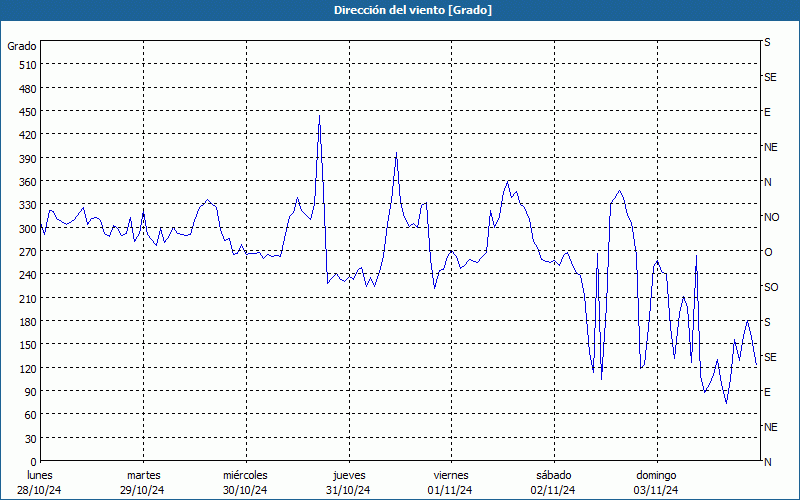Viewport: 800px width, 500px height.
Task: Click the 510 y-axis value
Action: pyautogui.click(x=28, y=65)
